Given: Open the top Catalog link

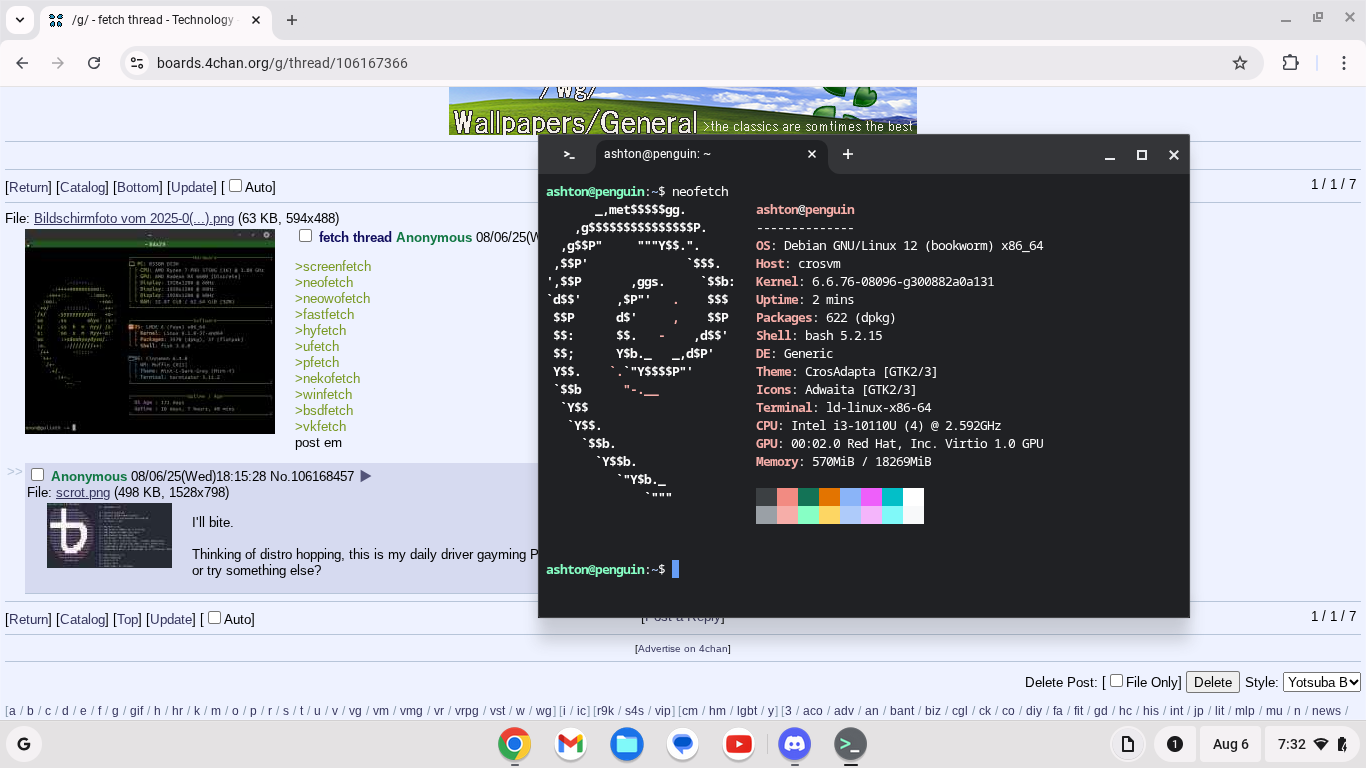Looking at the screenshot, I should [x=82, y=187].
